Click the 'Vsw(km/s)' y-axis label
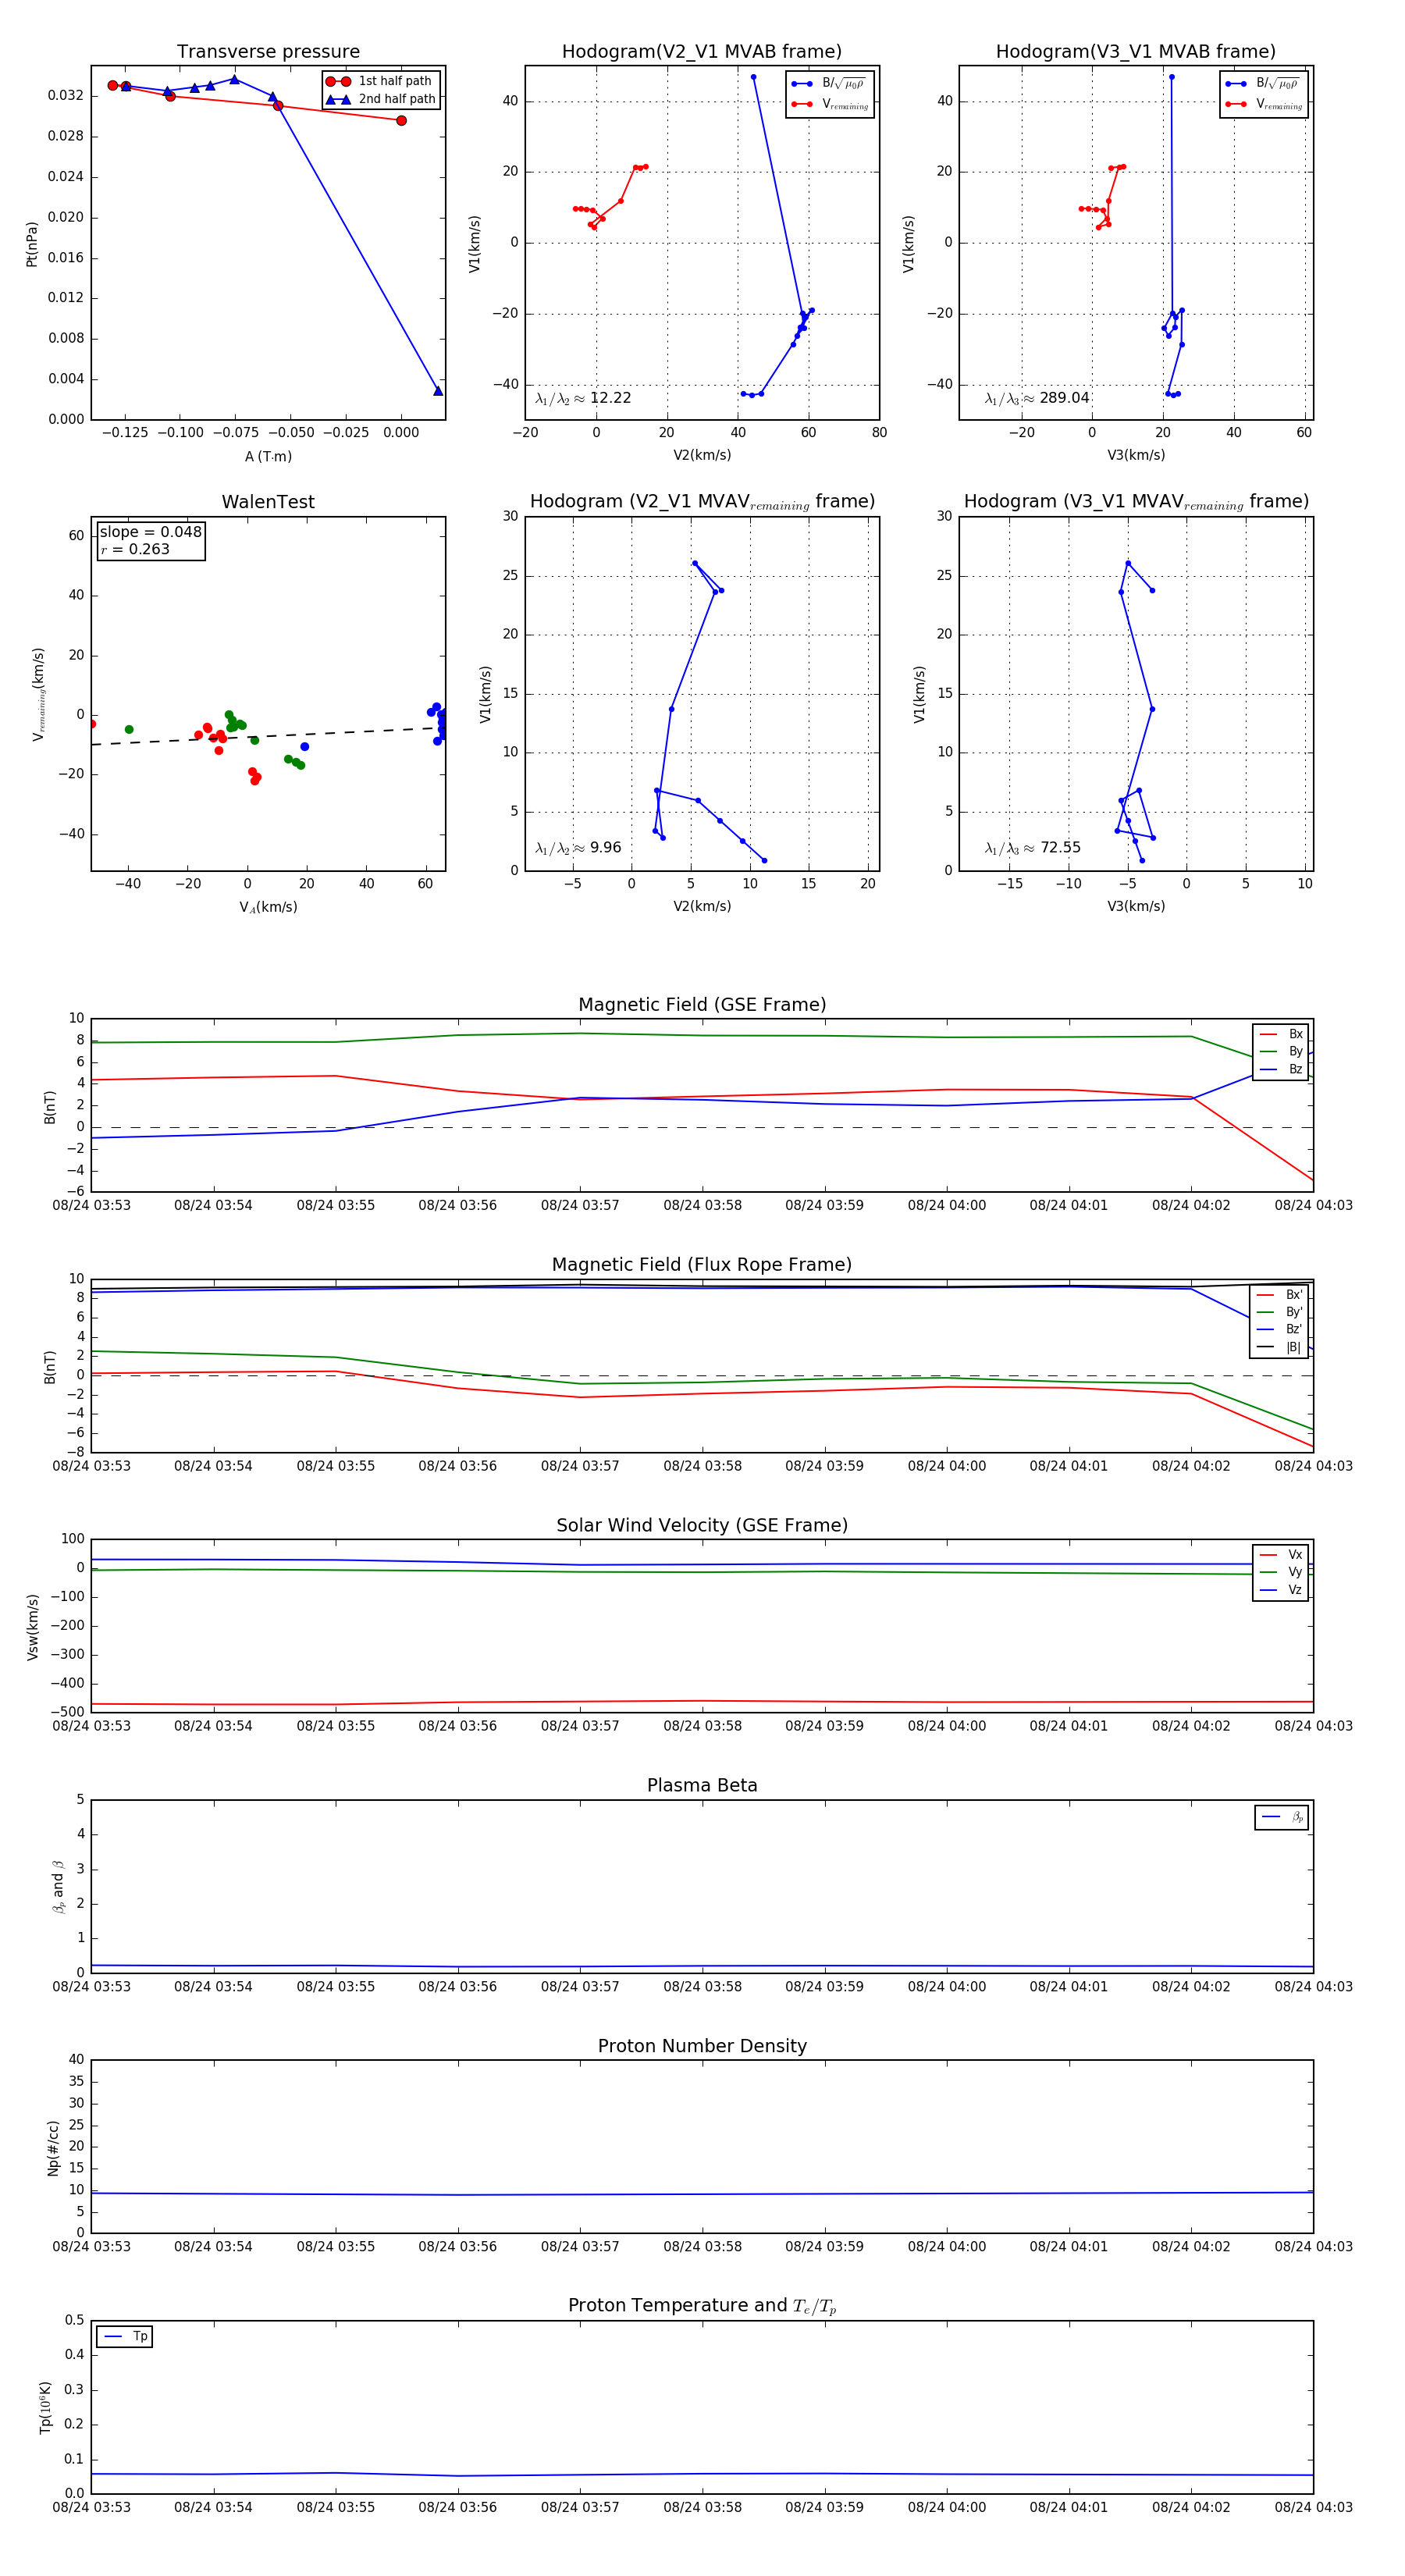Screen dimensions: 1405x2576 pos(33,1627)
